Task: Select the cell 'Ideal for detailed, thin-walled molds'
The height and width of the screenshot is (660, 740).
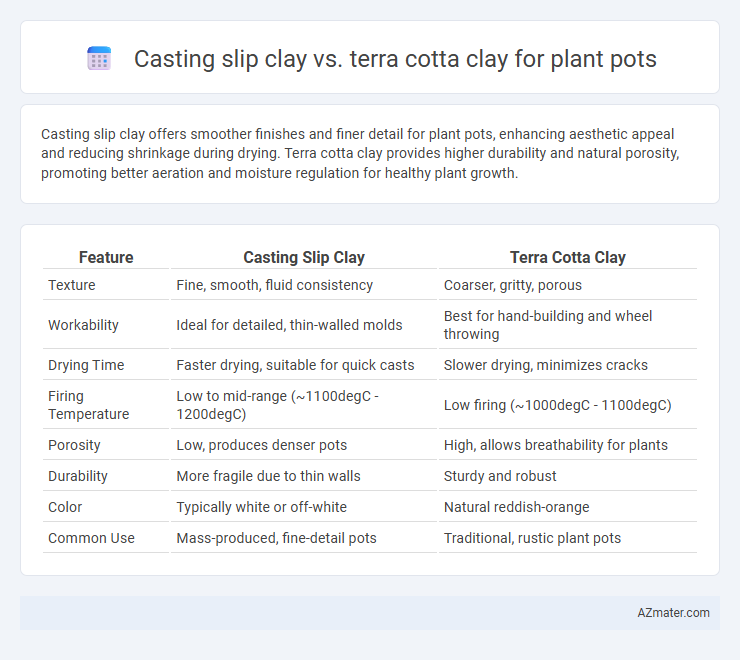Action: point(289,325)
